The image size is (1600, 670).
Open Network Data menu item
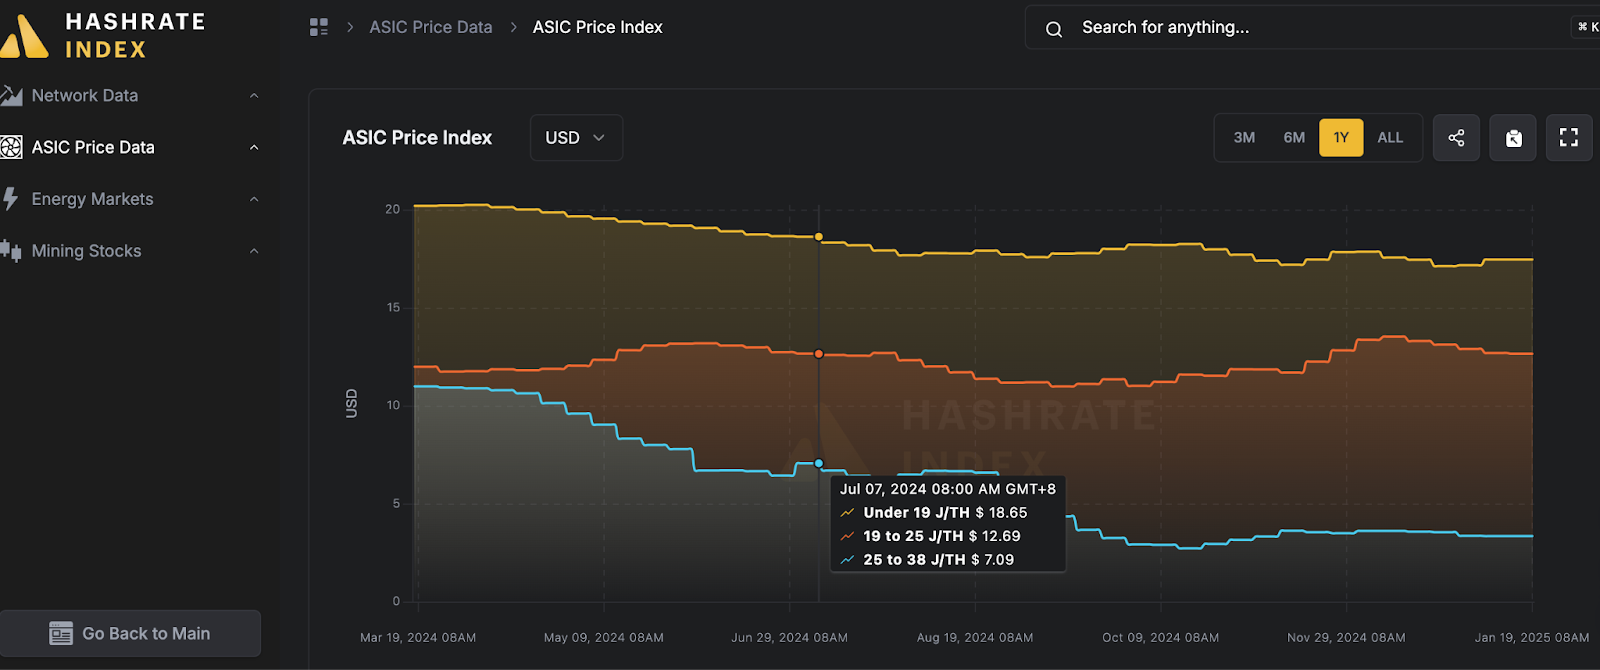[131, 96]
